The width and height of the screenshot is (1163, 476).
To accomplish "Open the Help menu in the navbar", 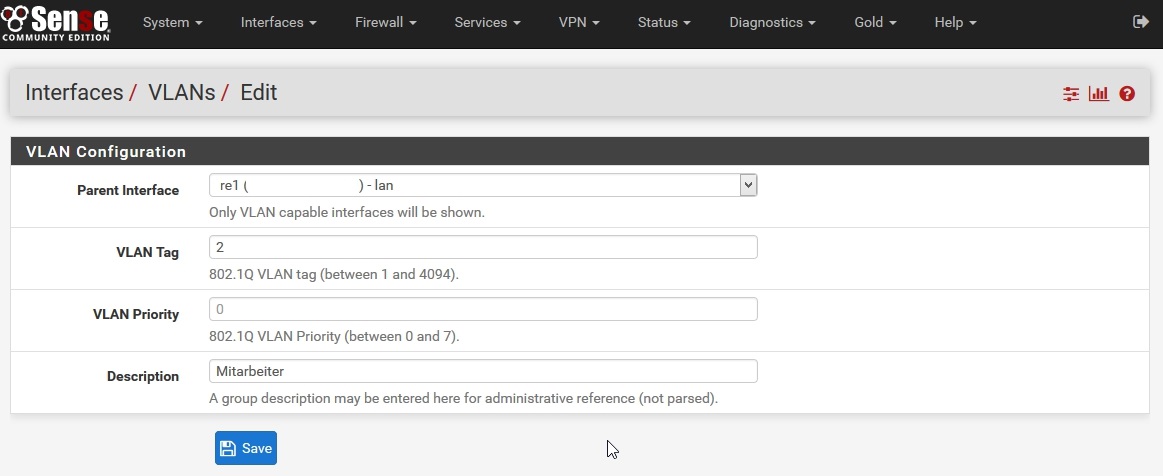I will (955, 22).
